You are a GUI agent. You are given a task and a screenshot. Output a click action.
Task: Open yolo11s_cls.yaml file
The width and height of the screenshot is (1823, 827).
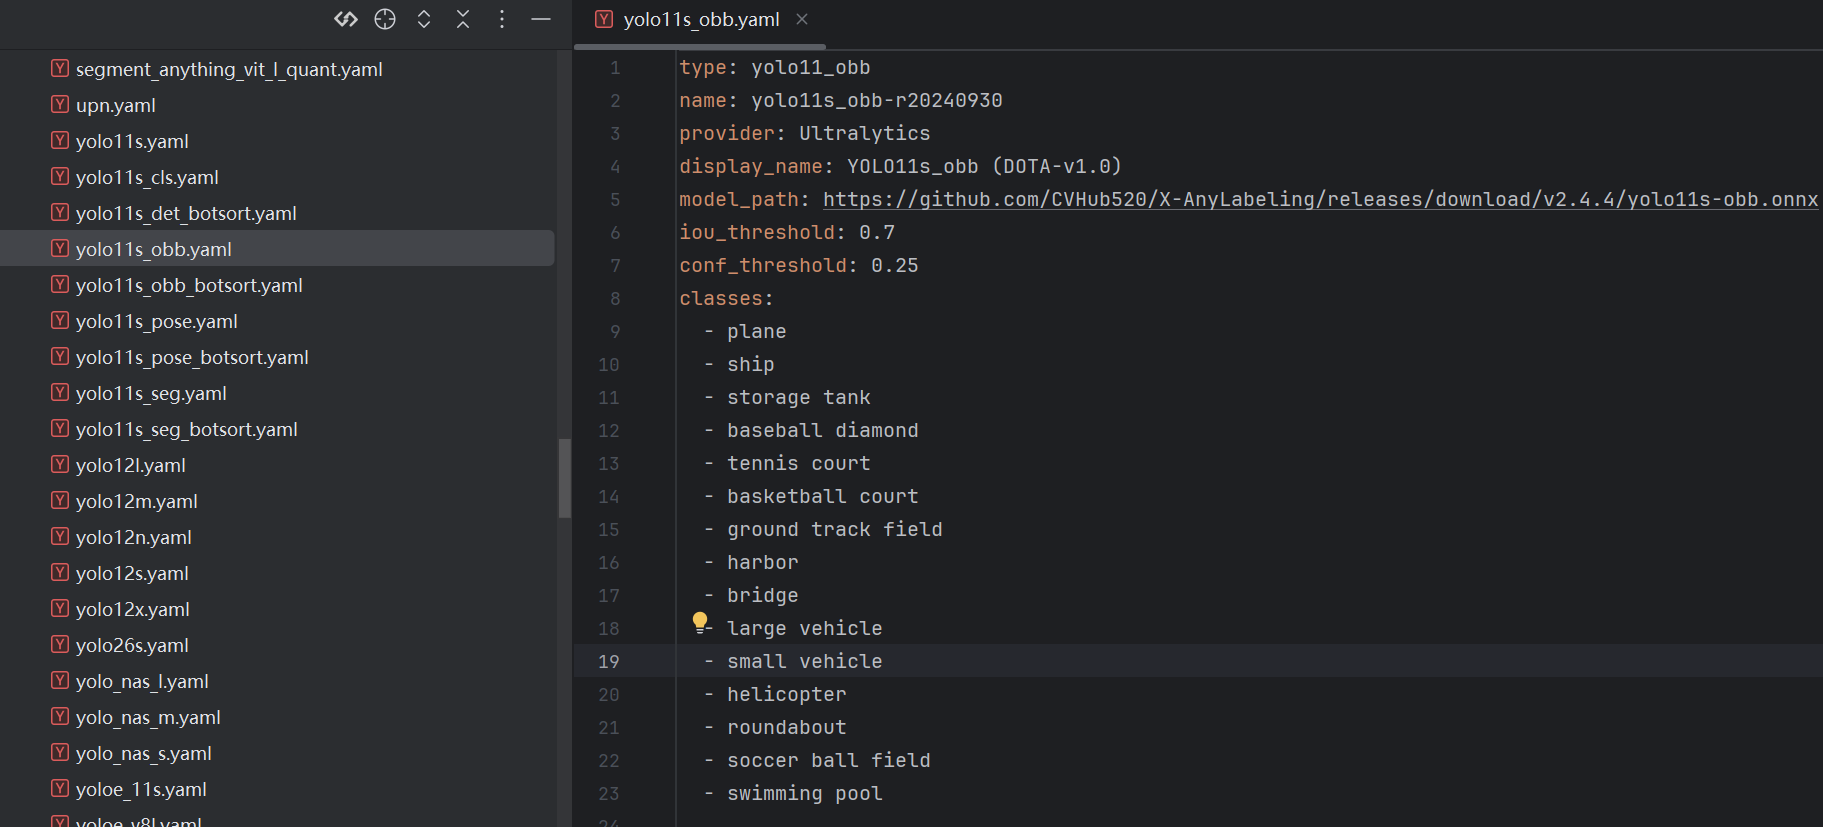(147, 177)
